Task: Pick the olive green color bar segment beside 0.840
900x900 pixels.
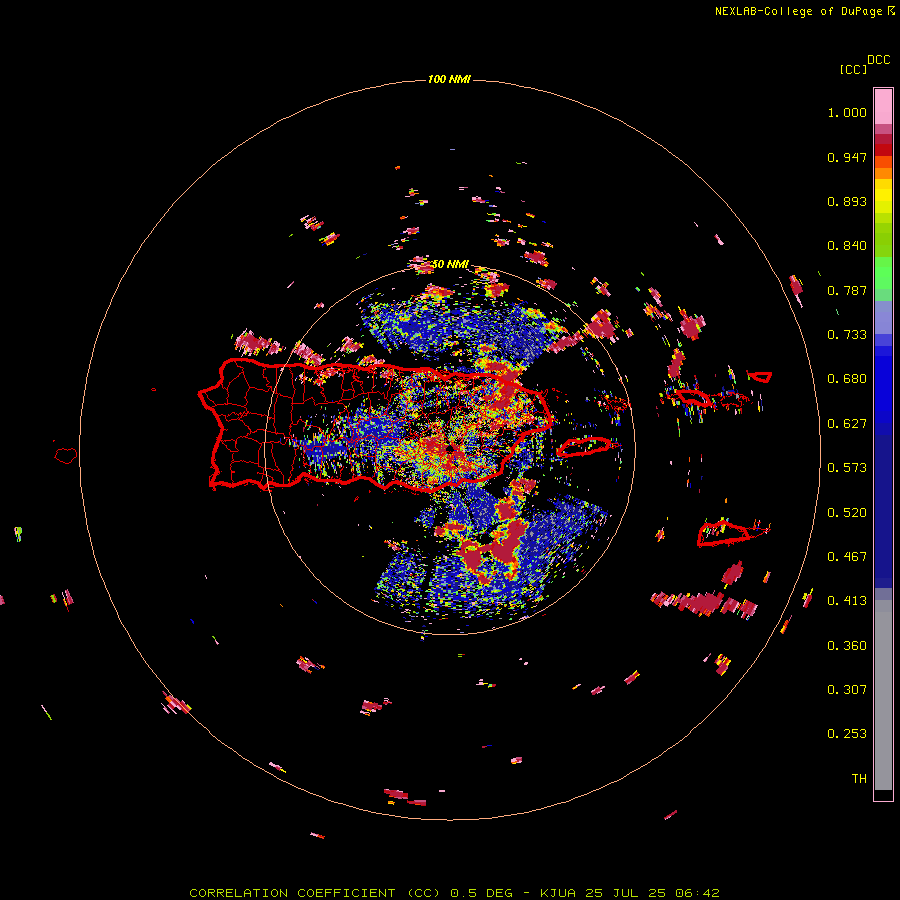Action: click(x=883, y=239)
